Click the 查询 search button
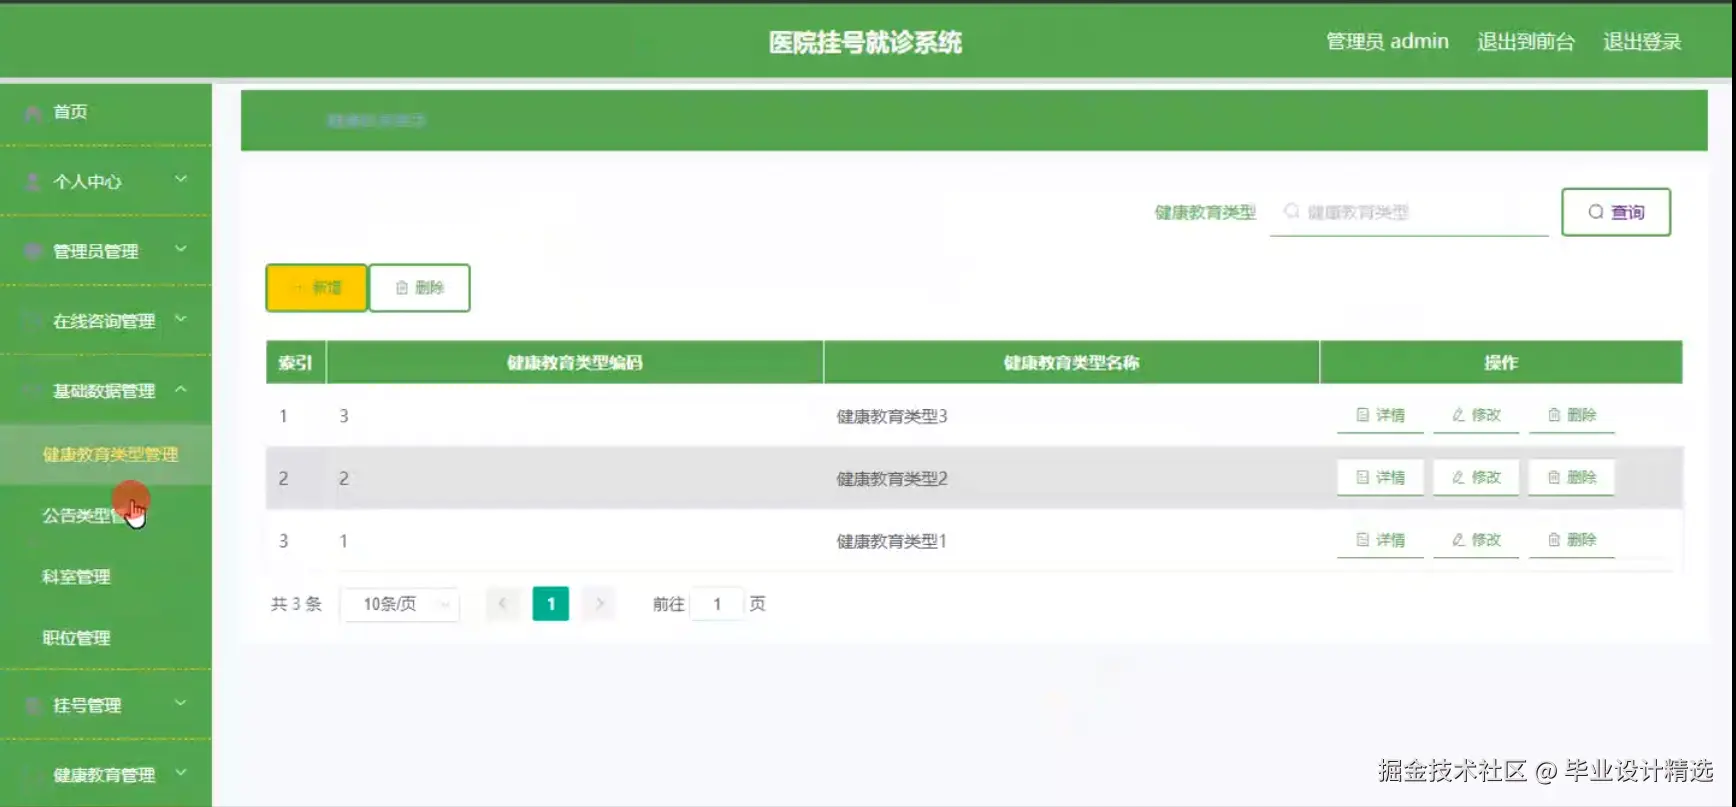 [1616, 212]
